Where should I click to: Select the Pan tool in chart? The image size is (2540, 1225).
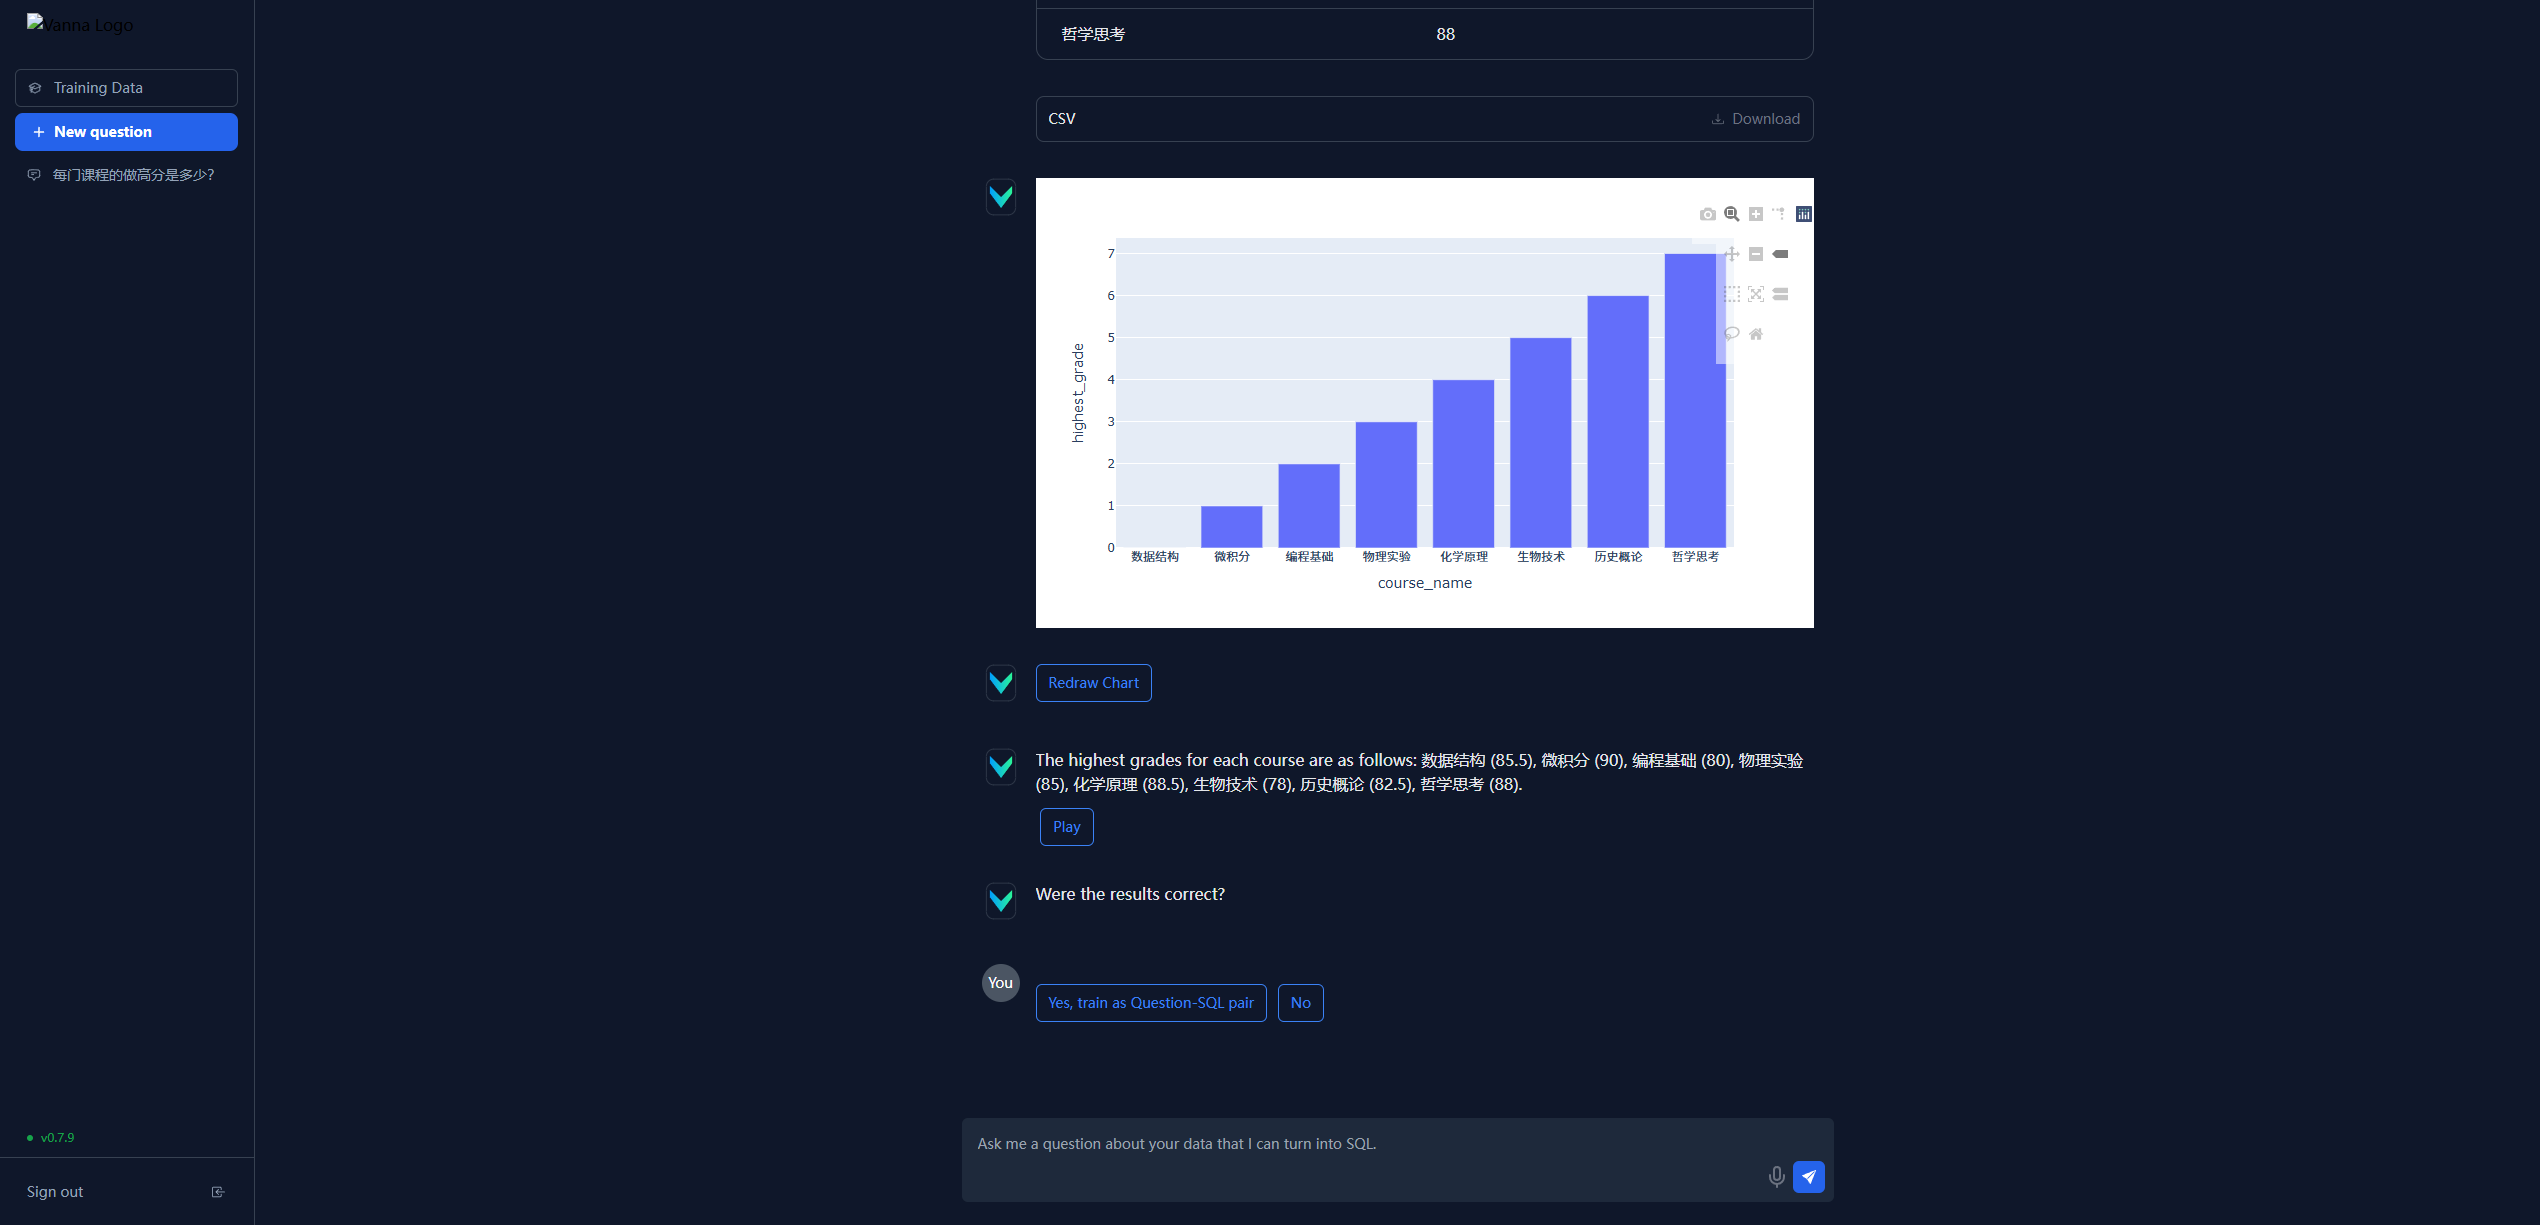click(x=1731, y=254)
